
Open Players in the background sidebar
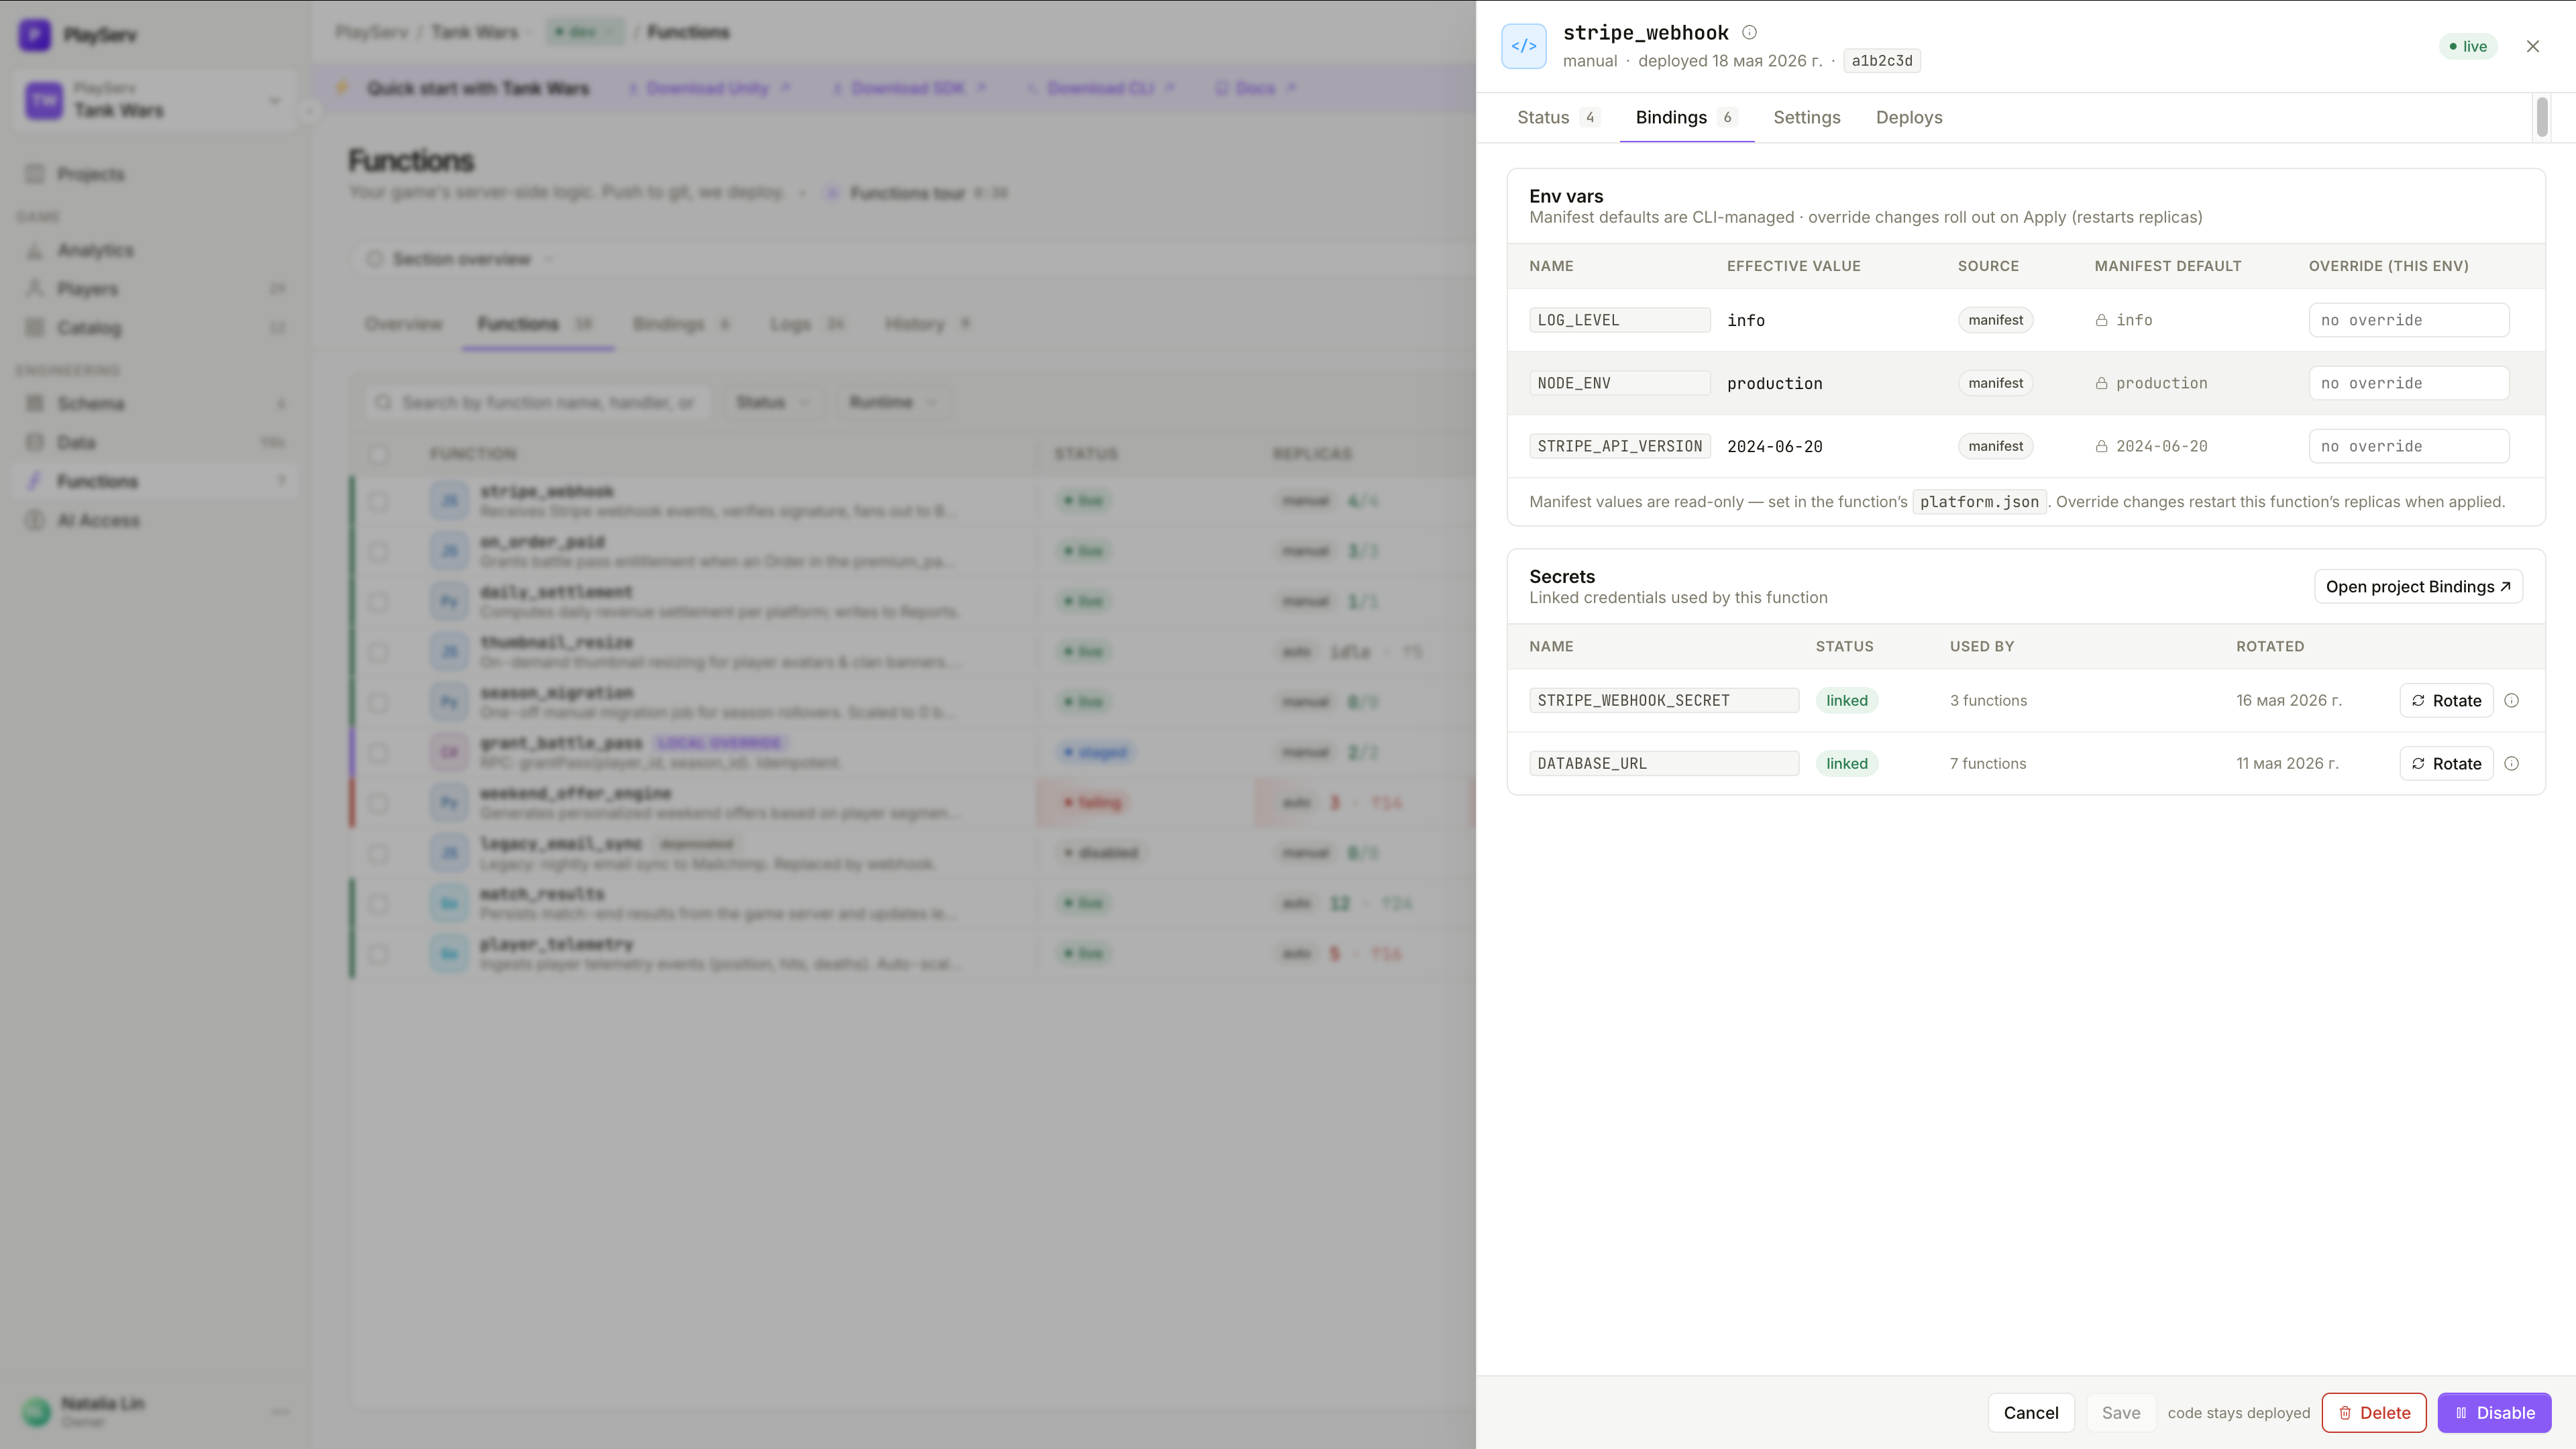154,289
